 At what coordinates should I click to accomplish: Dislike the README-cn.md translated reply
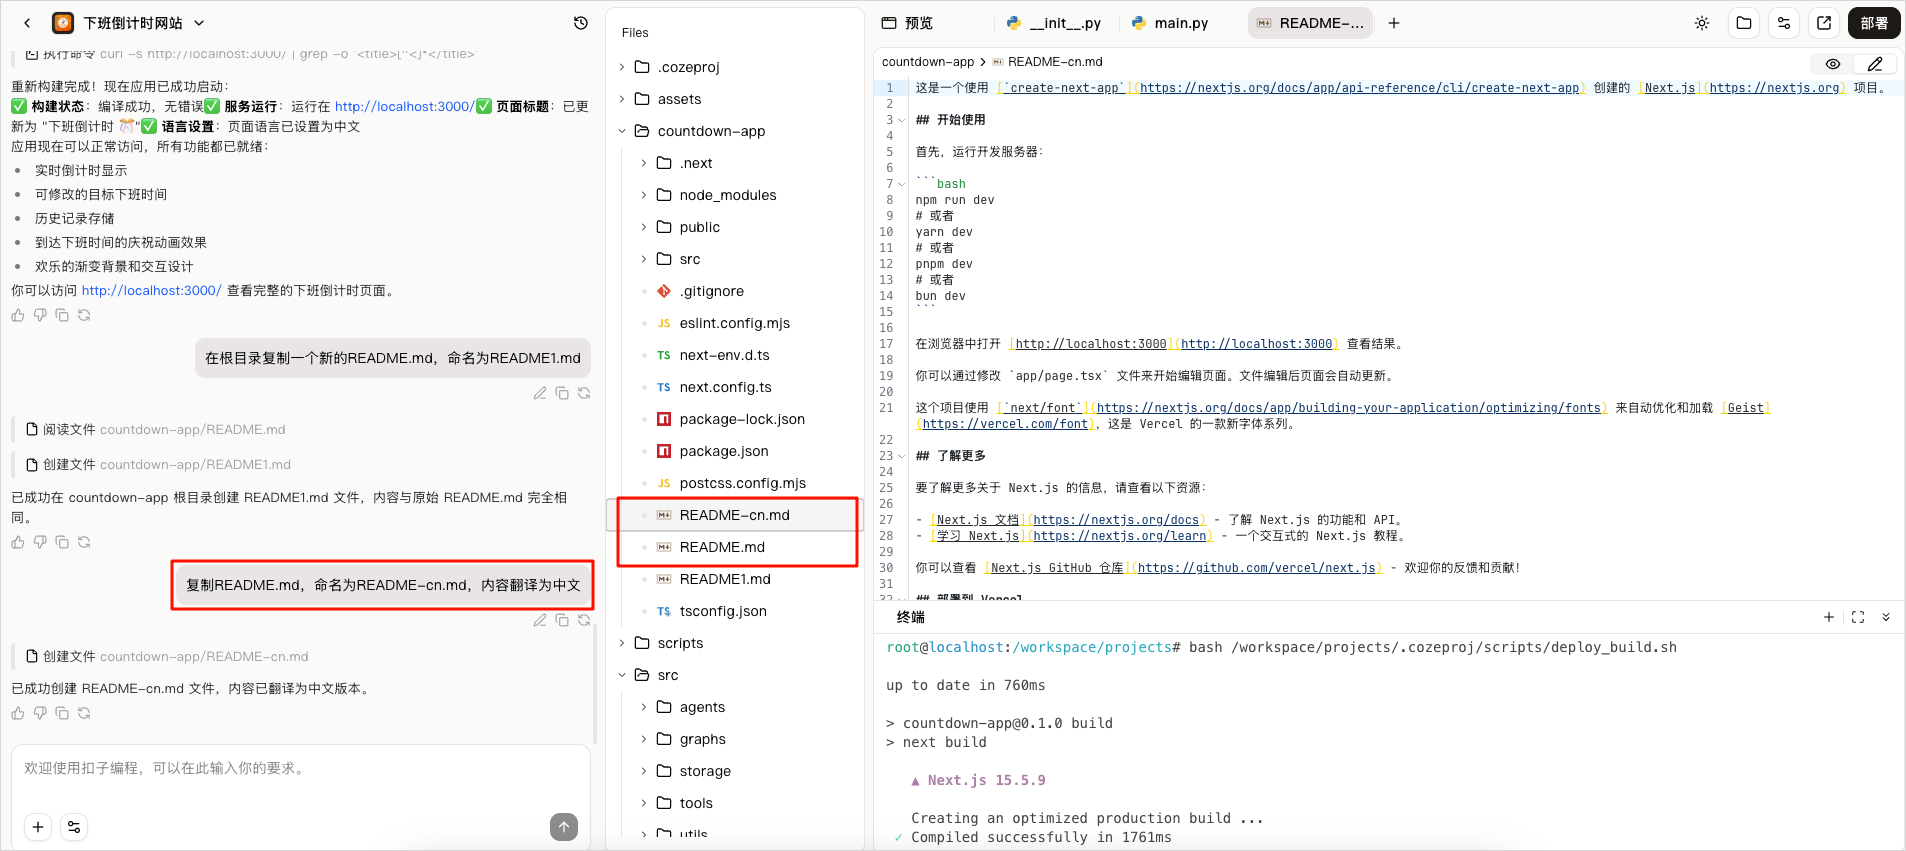coord(40,713)
